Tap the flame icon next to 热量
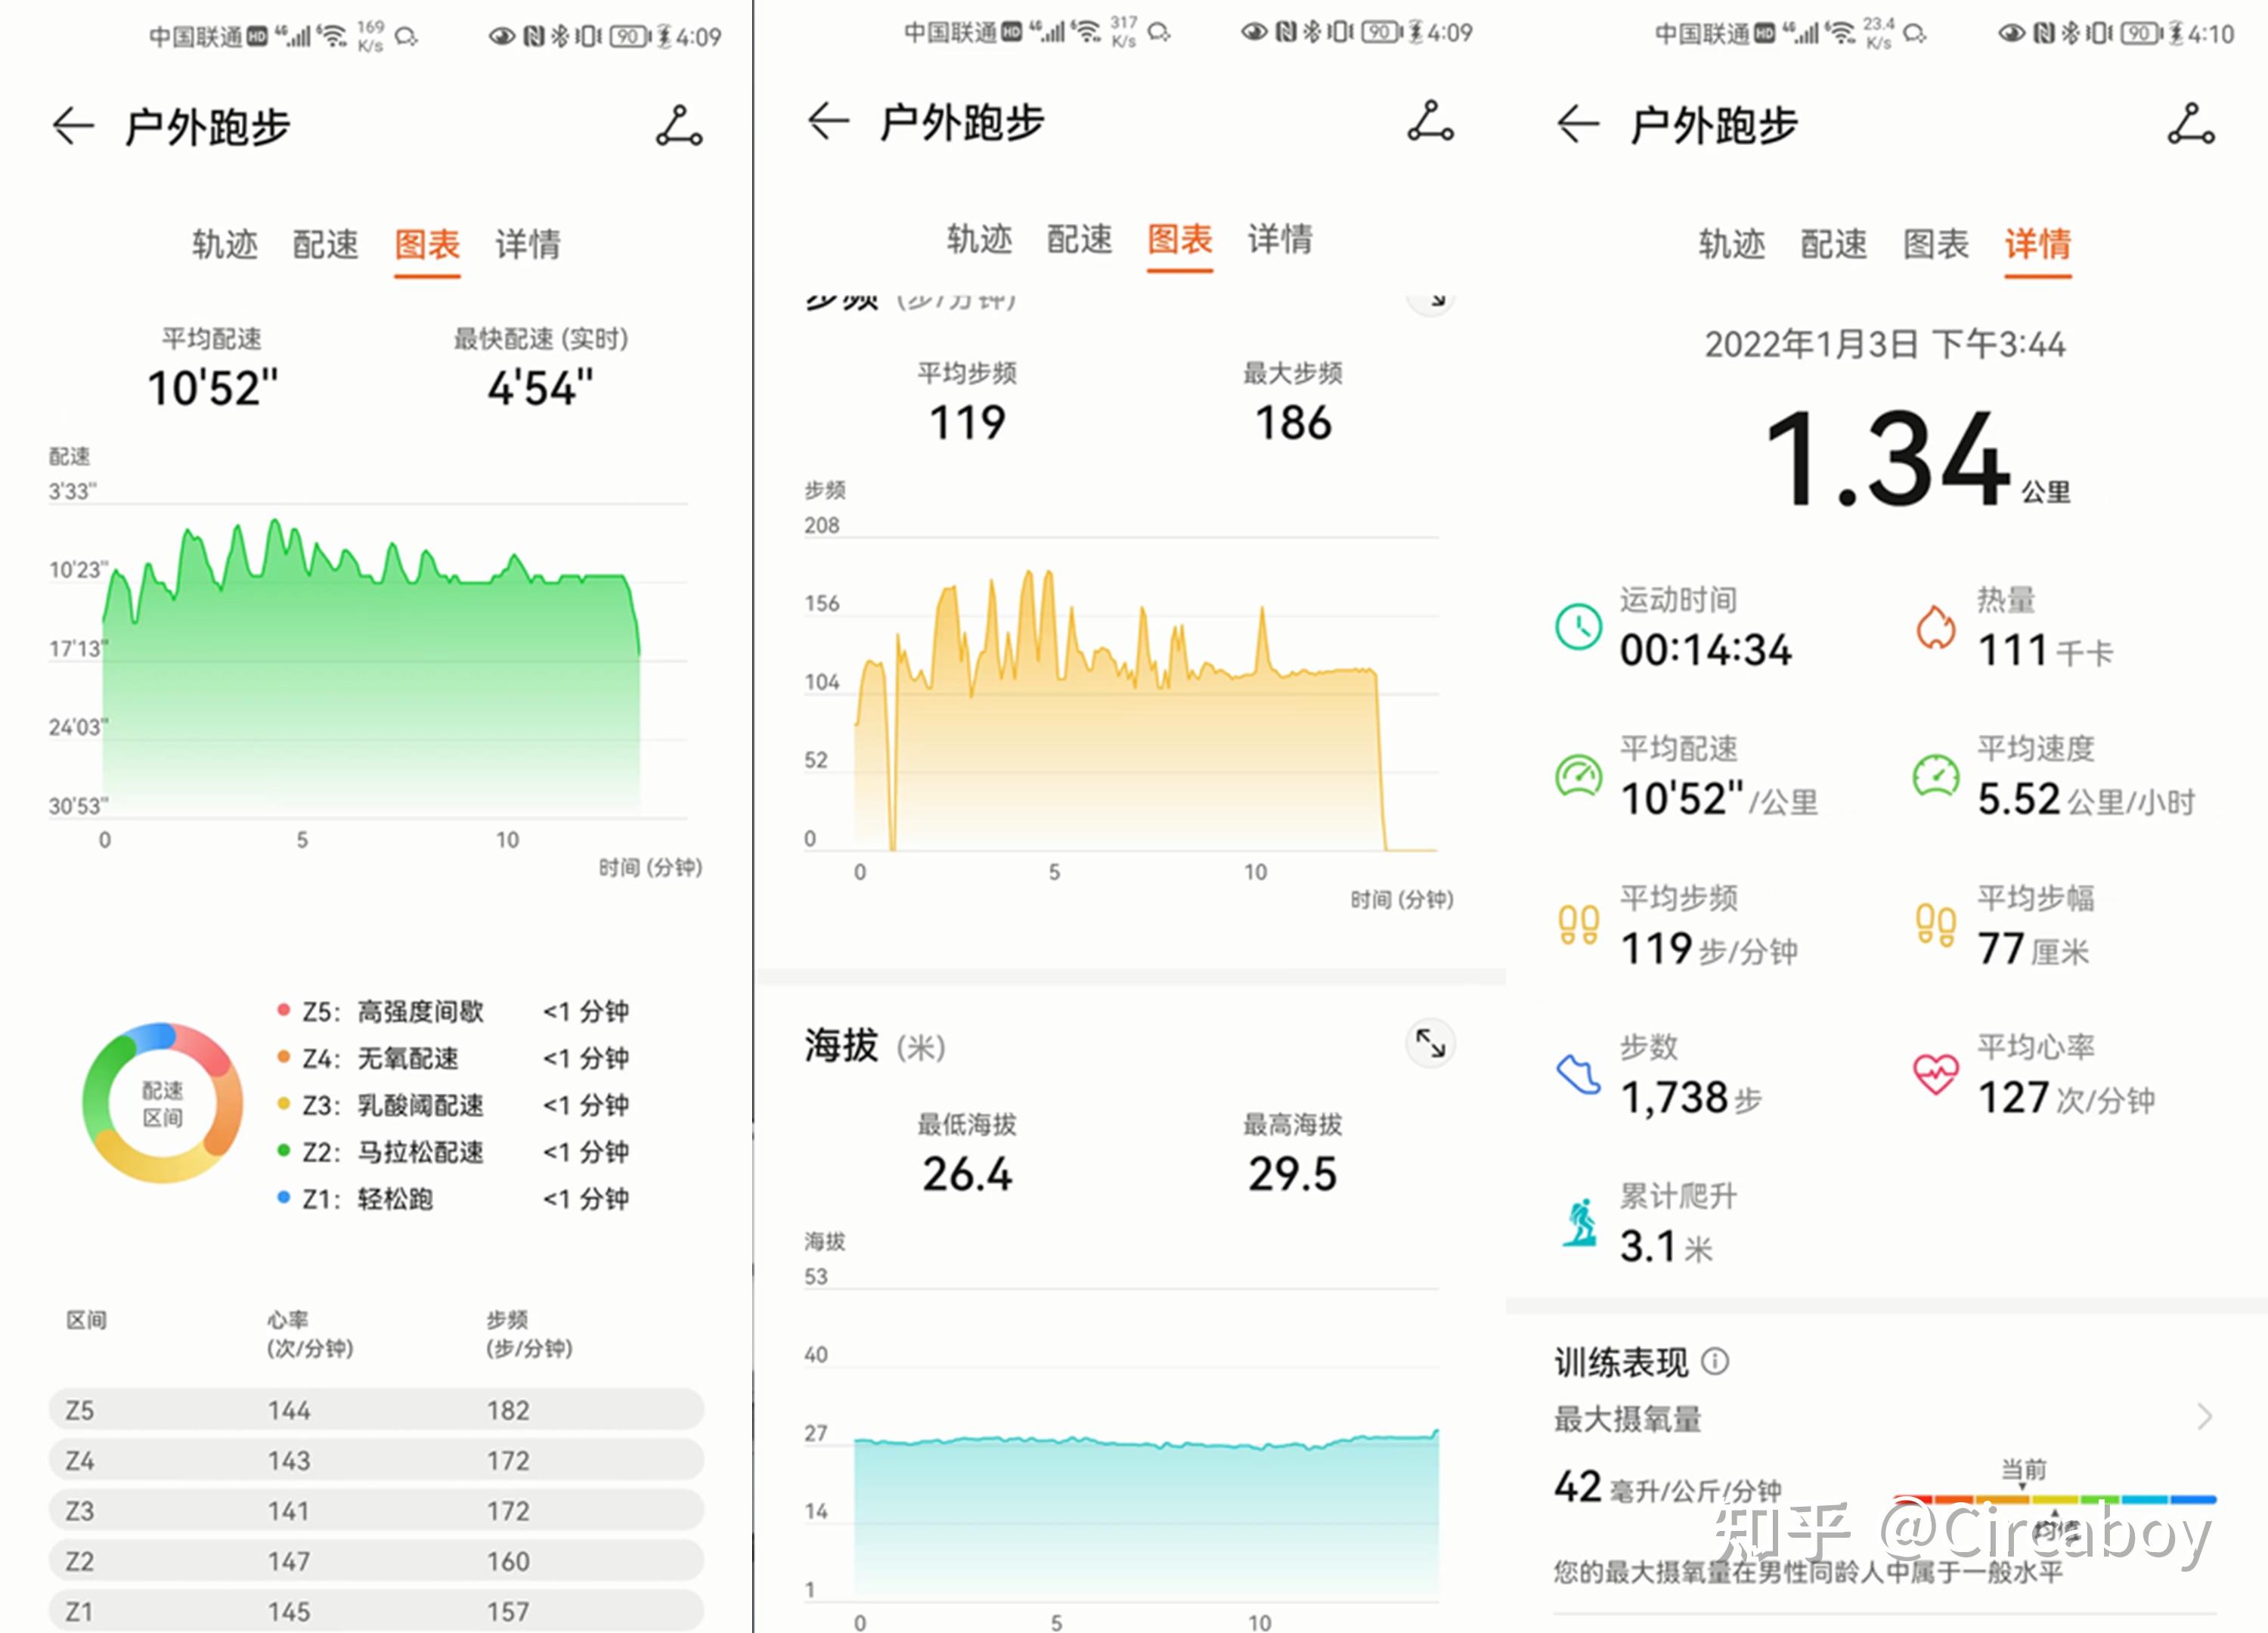 [x=1936, y=625]
